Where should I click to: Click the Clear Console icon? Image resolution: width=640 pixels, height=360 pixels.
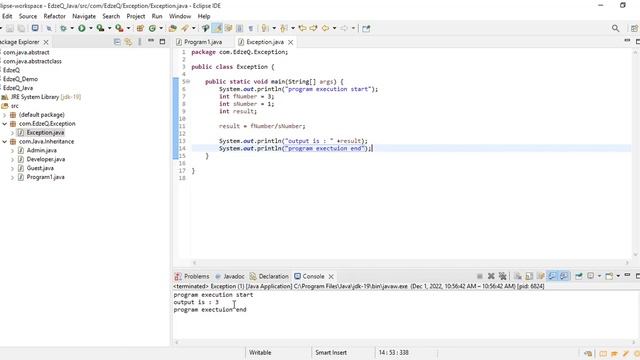518,276
